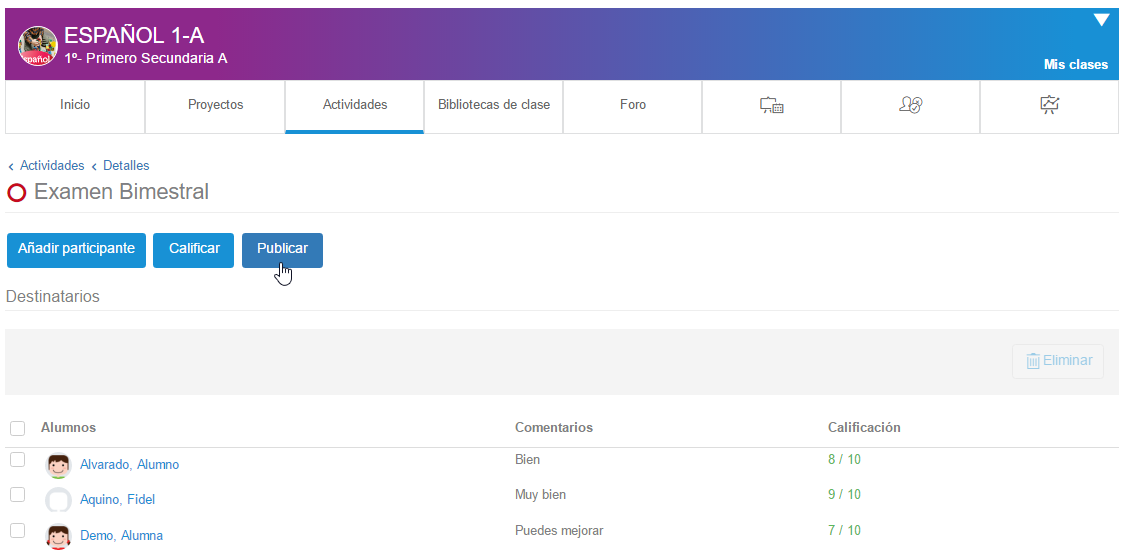Click the ESPAÑOL 1-A class avatar
The image size is (1128, 556).
click(x=38, y=46)
